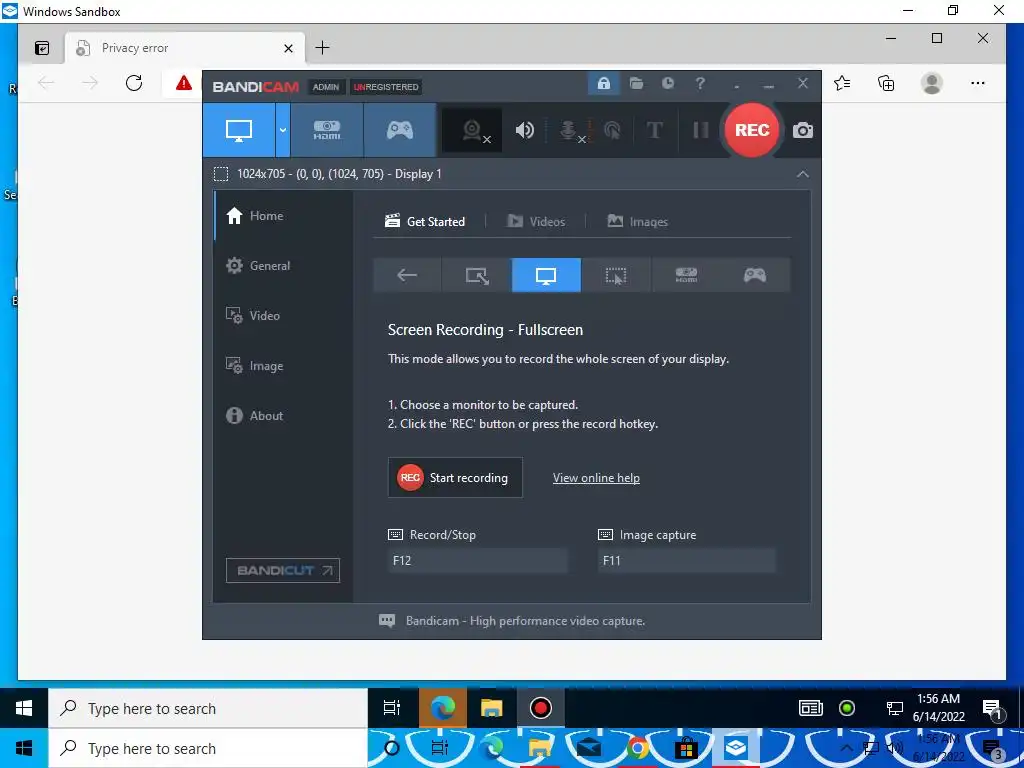1024x768 pixels.
Task: Select HDMI mode icon in mode row
Action: pyautogui.click(x=686, y=275)
